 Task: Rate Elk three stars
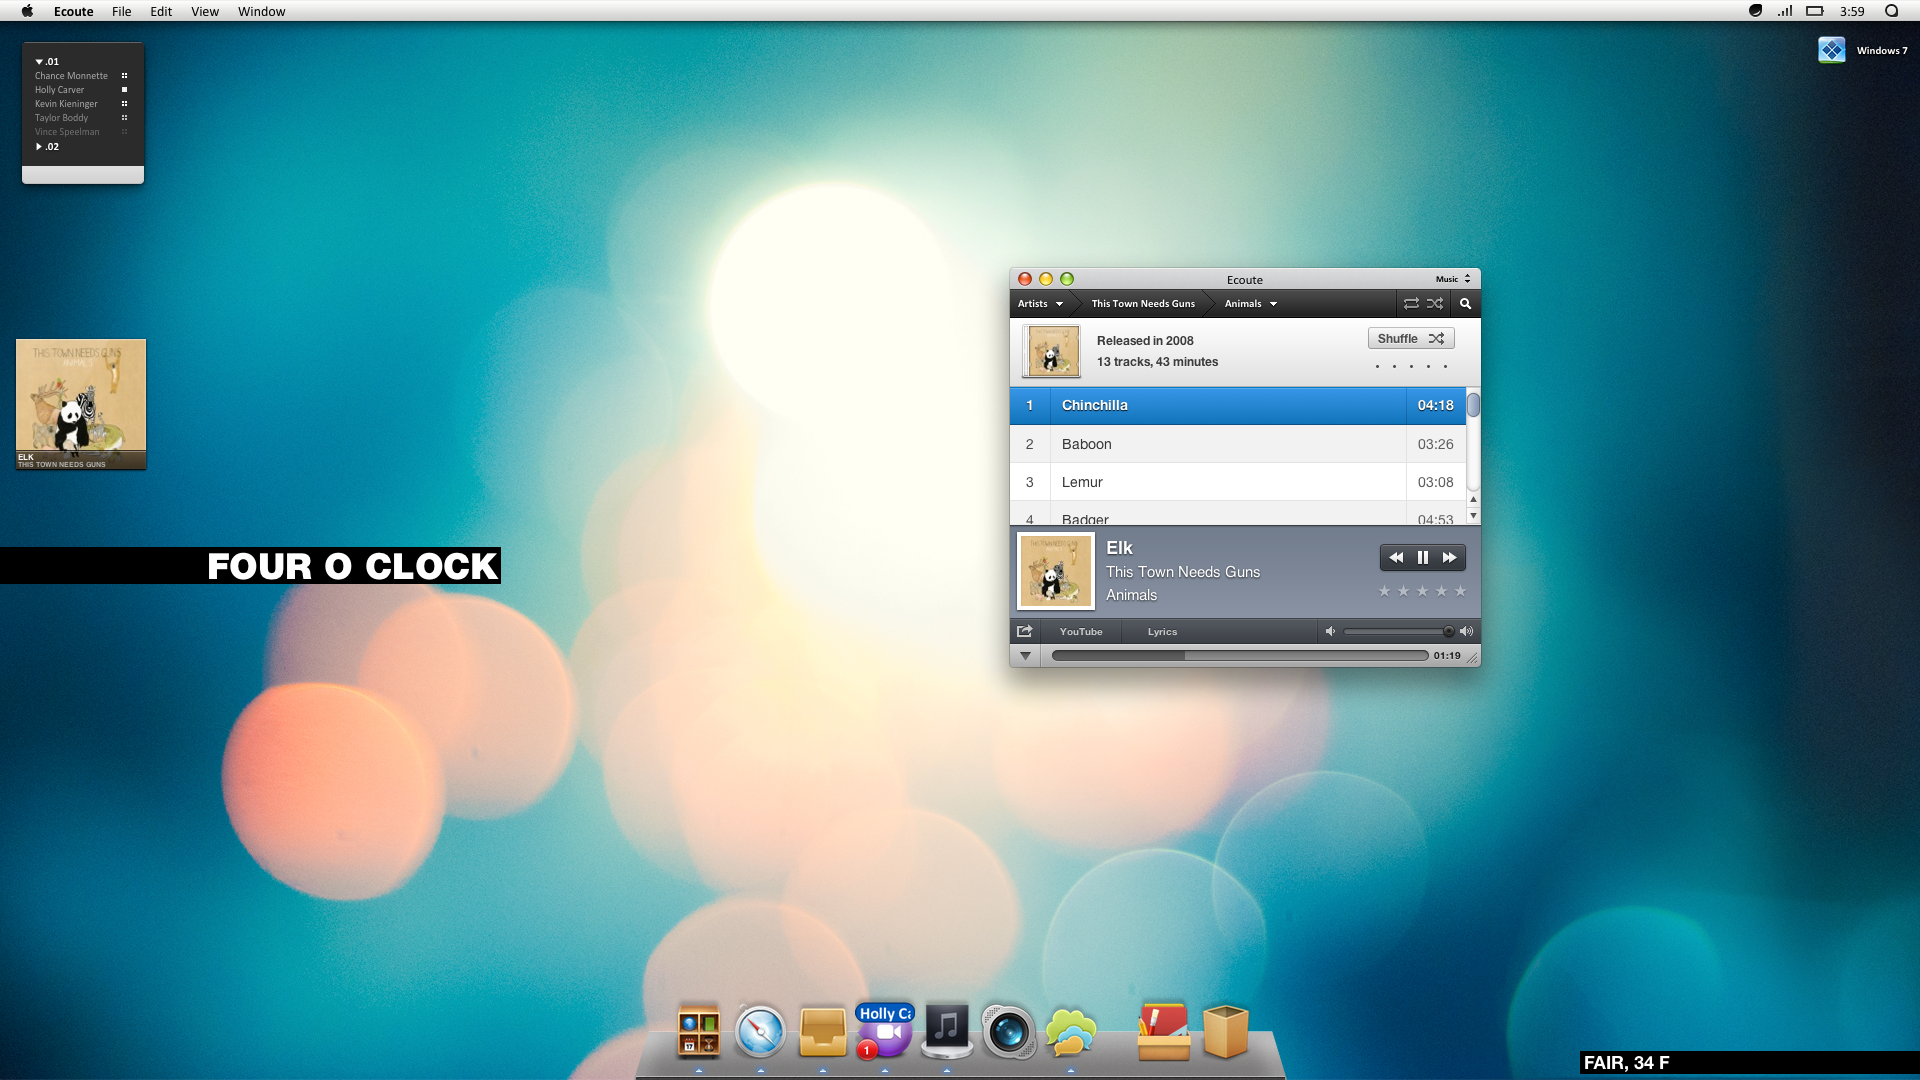(1422, 591)
